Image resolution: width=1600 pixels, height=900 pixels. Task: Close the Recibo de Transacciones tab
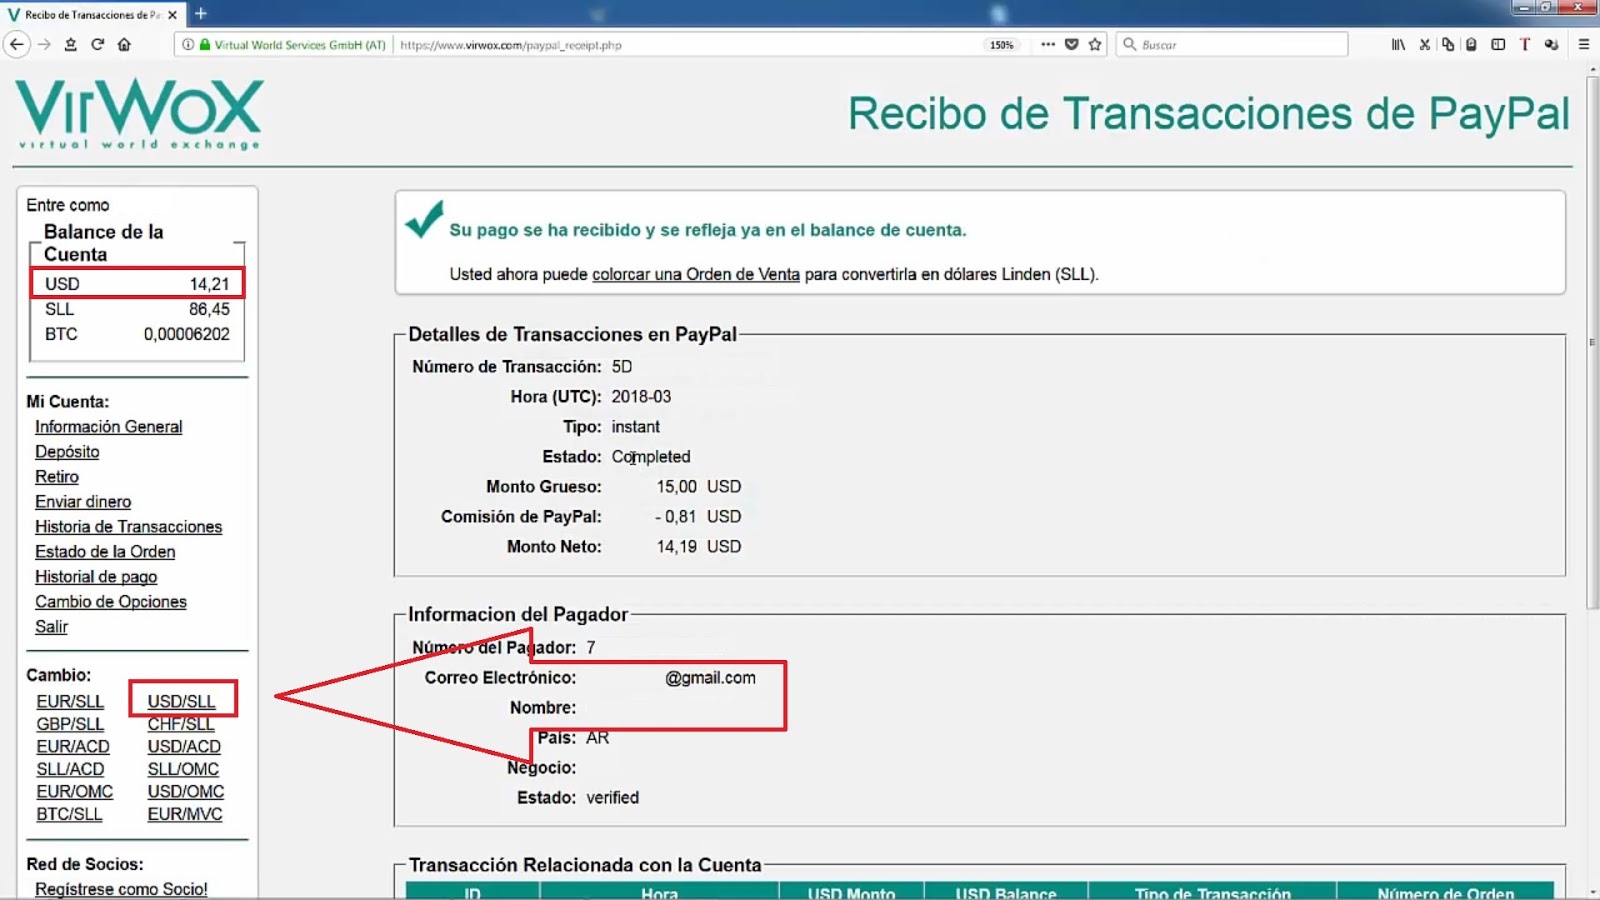click(x=172, y=15)
